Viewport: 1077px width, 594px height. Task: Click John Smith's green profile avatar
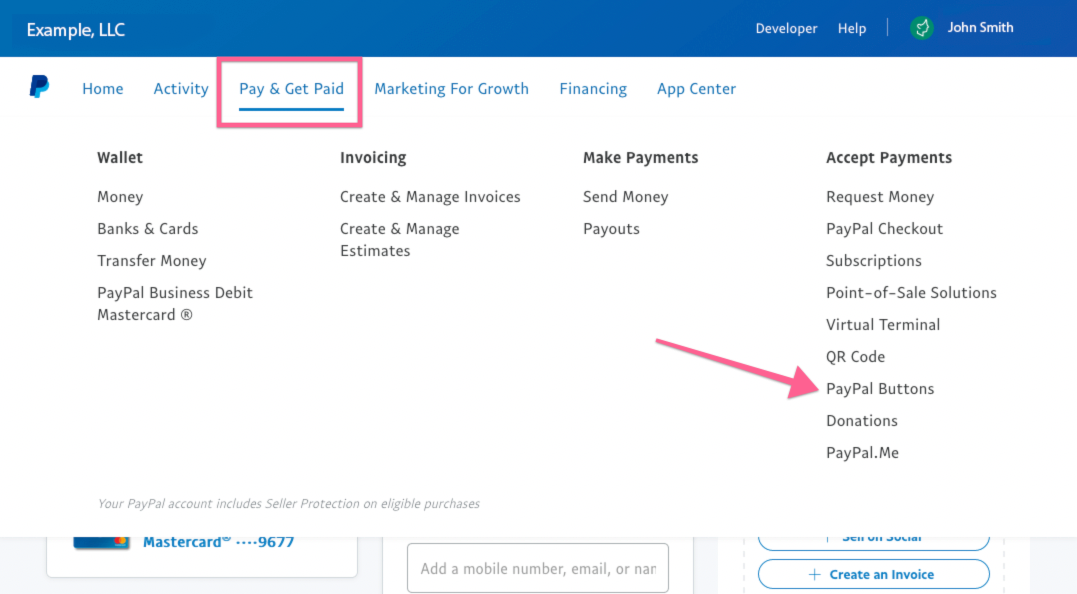[x=922, y=28]
